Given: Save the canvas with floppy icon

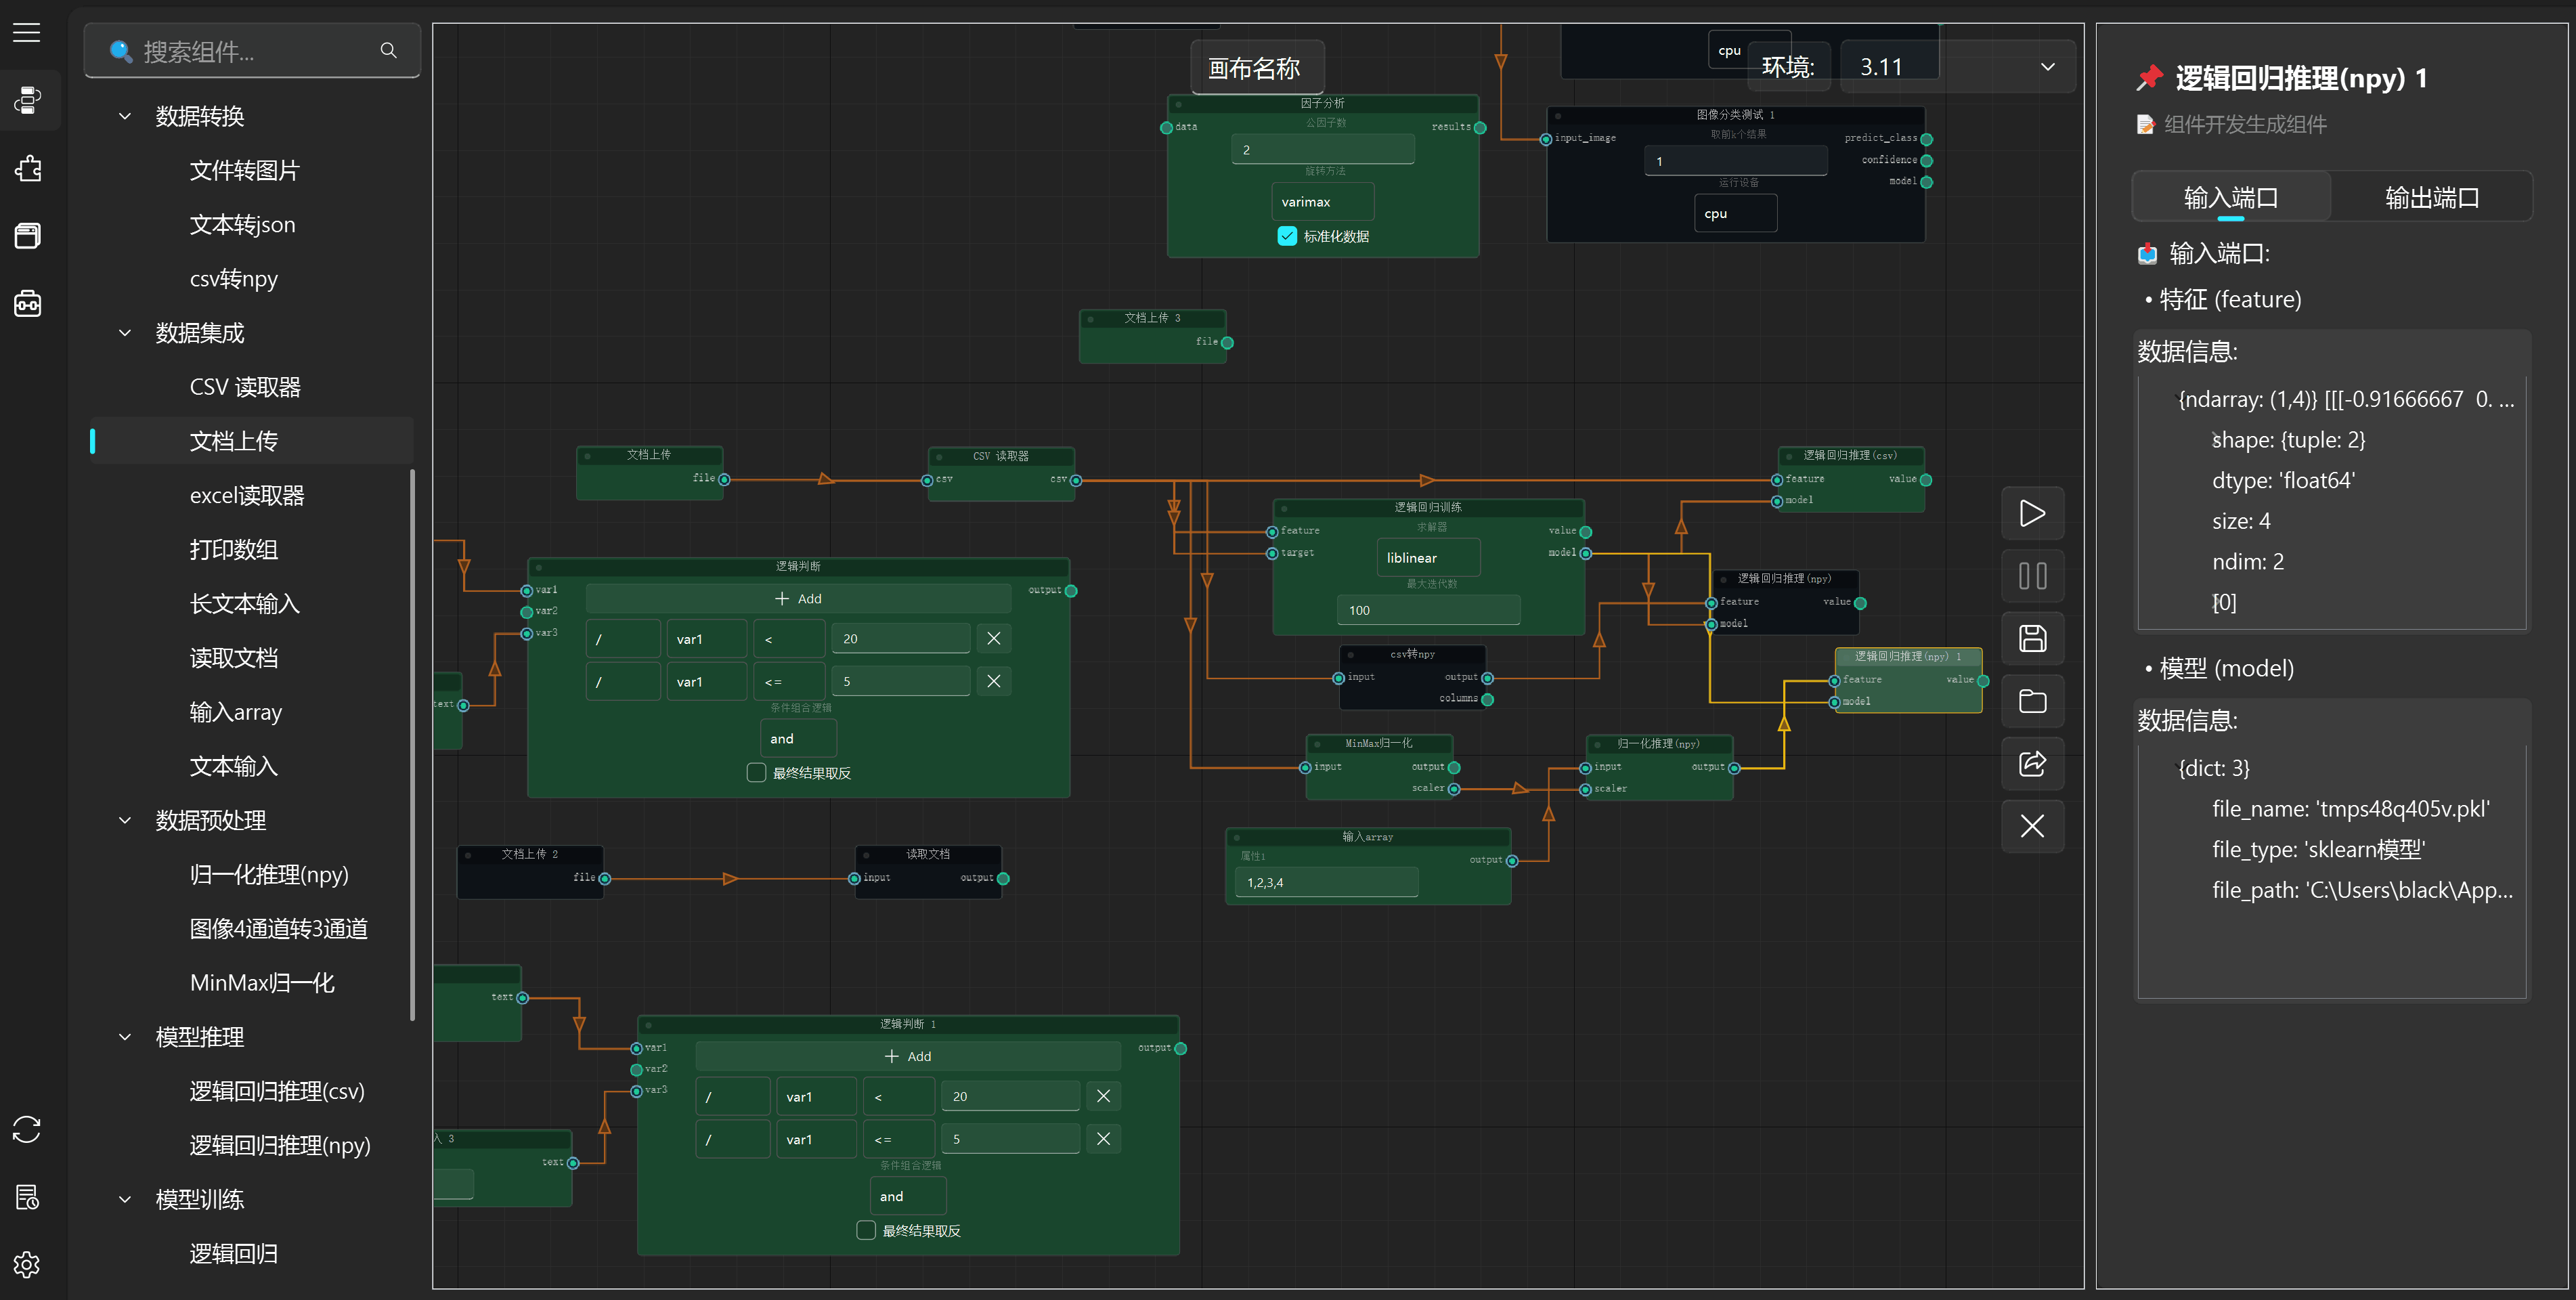Looking at the screenshot, I should click(x=2032, y=638).
